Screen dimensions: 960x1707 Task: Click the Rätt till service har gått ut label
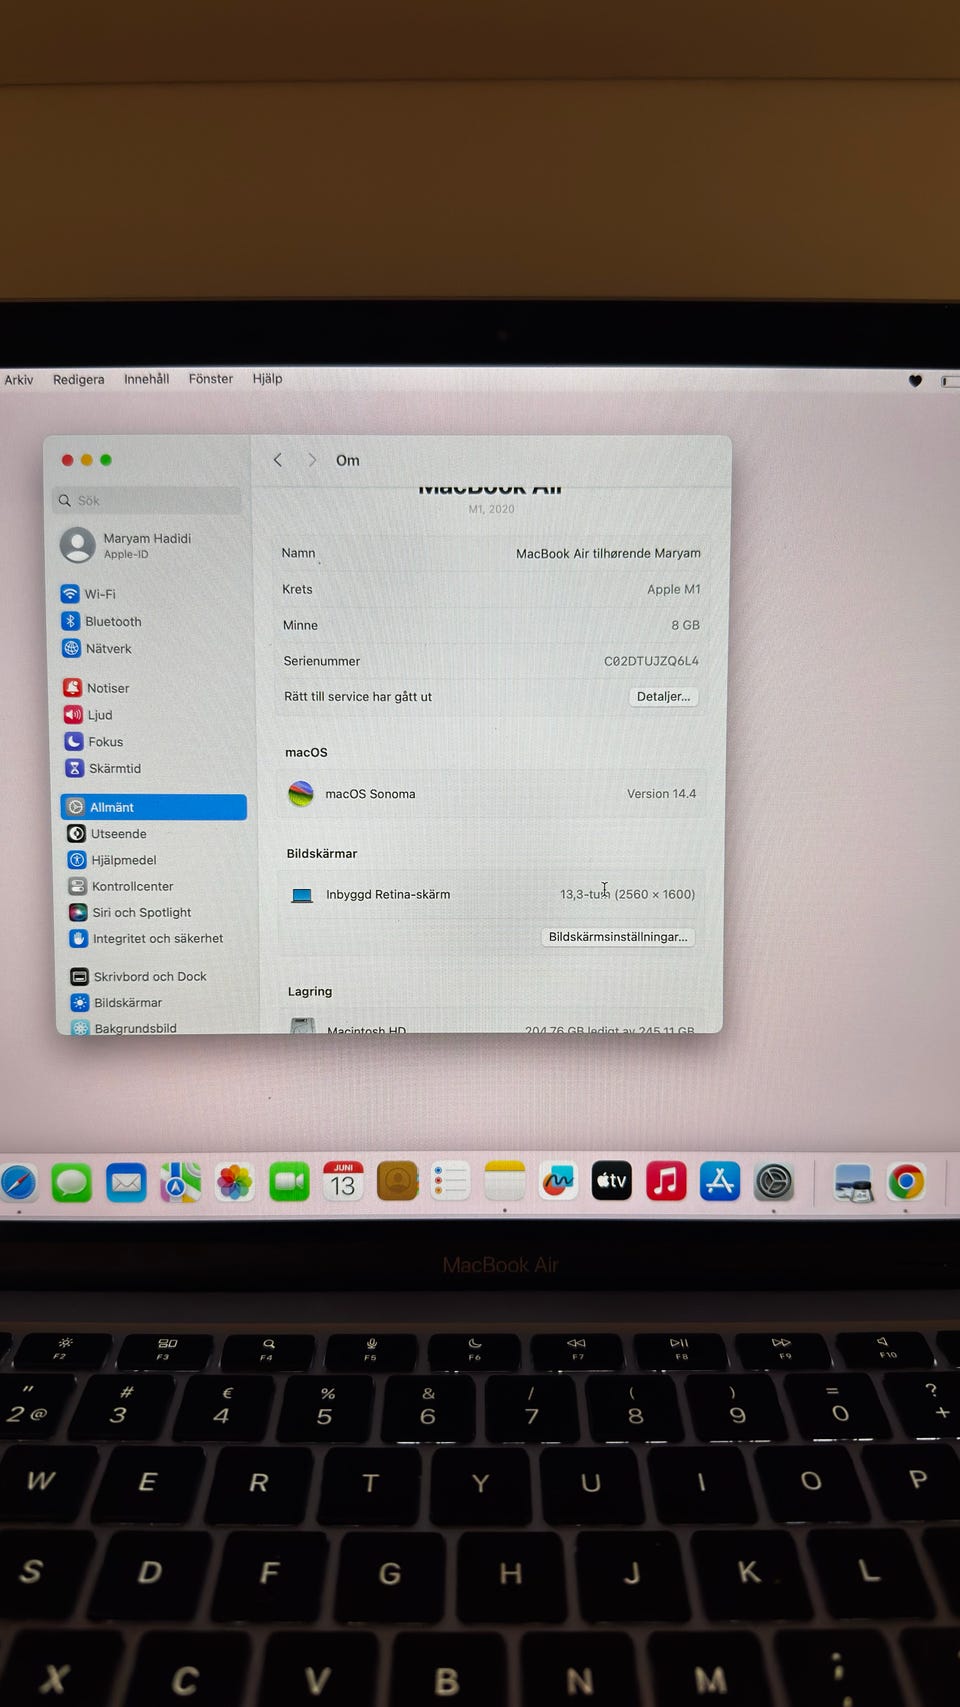[358, 697]
